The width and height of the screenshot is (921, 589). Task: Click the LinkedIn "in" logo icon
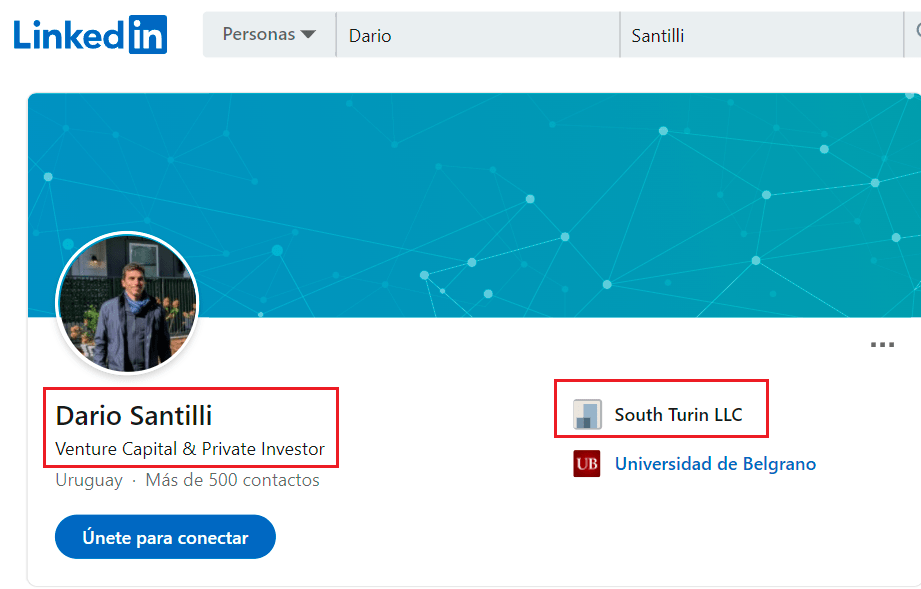tap(148, 35)
